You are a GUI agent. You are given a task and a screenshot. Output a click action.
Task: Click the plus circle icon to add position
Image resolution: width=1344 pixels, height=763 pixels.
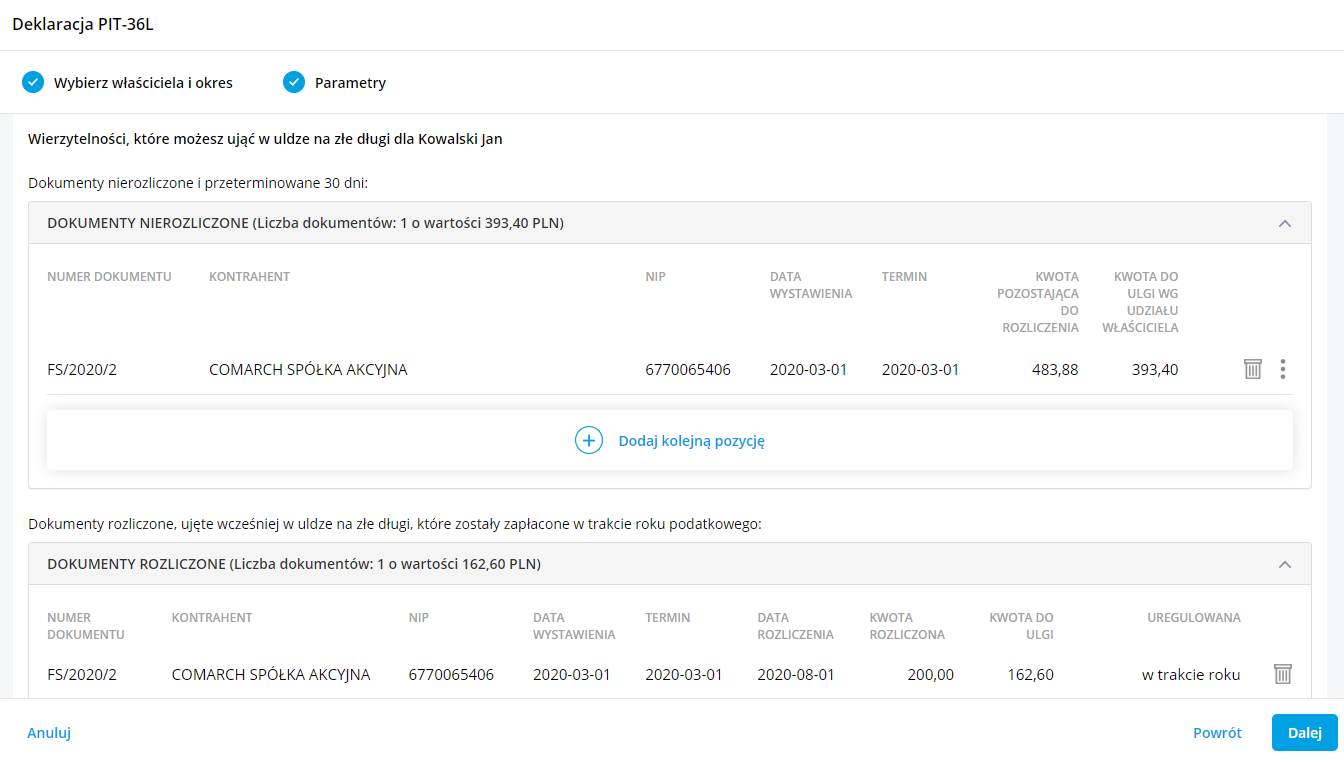click(589, 440)
